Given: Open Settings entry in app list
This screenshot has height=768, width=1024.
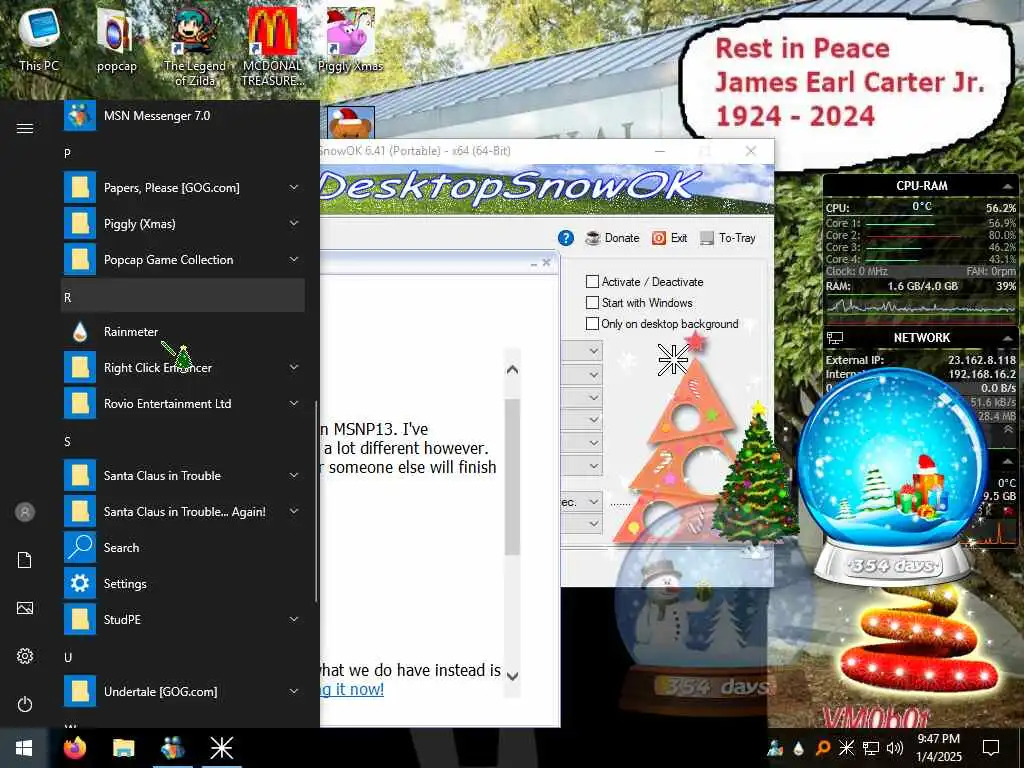Looking at the screenshot, I should (x=184, y=583).
